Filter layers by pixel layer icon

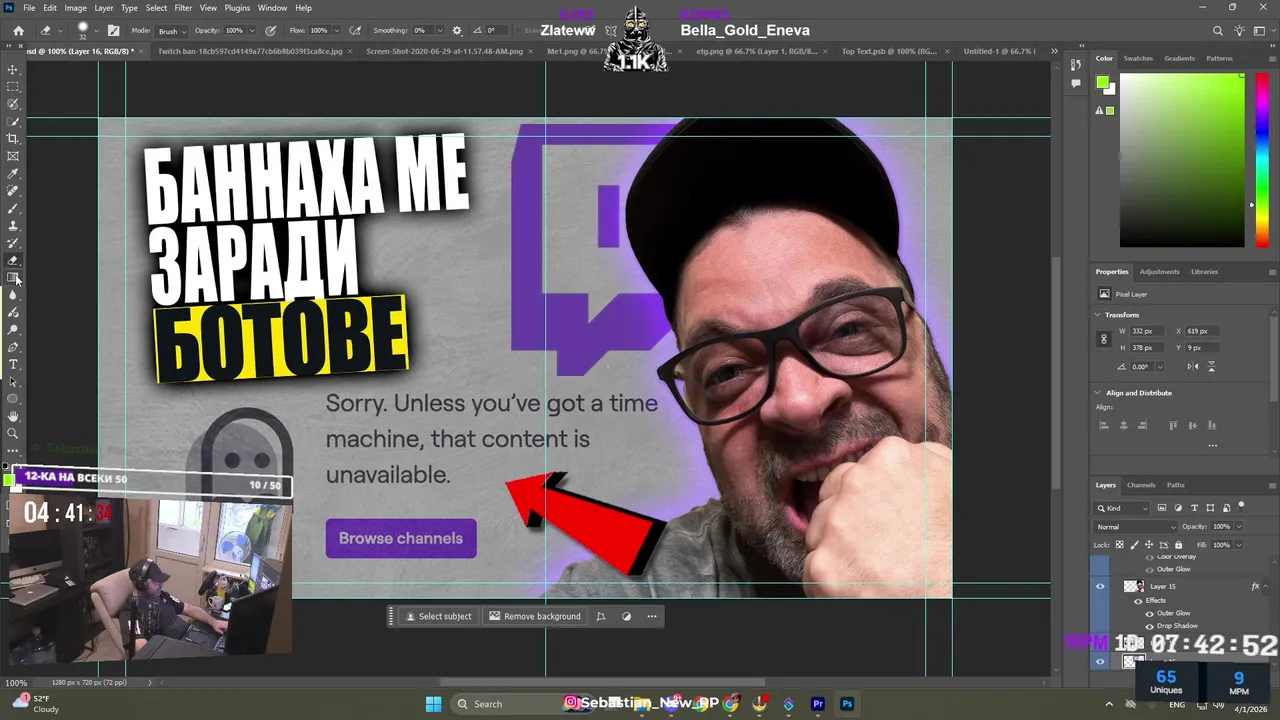tap(1162, 508)
